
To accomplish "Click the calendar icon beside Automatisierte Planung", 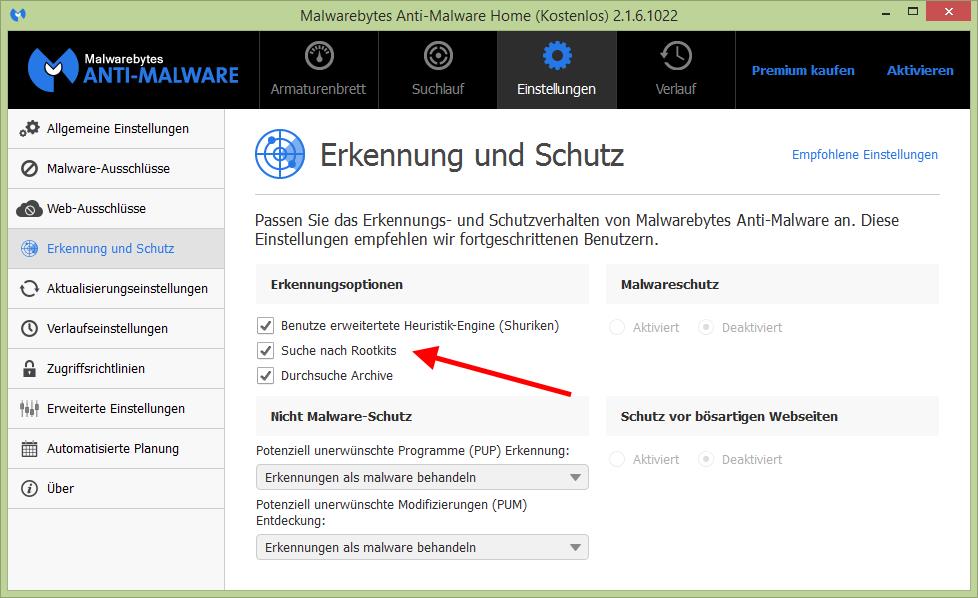I will (29, 448).
